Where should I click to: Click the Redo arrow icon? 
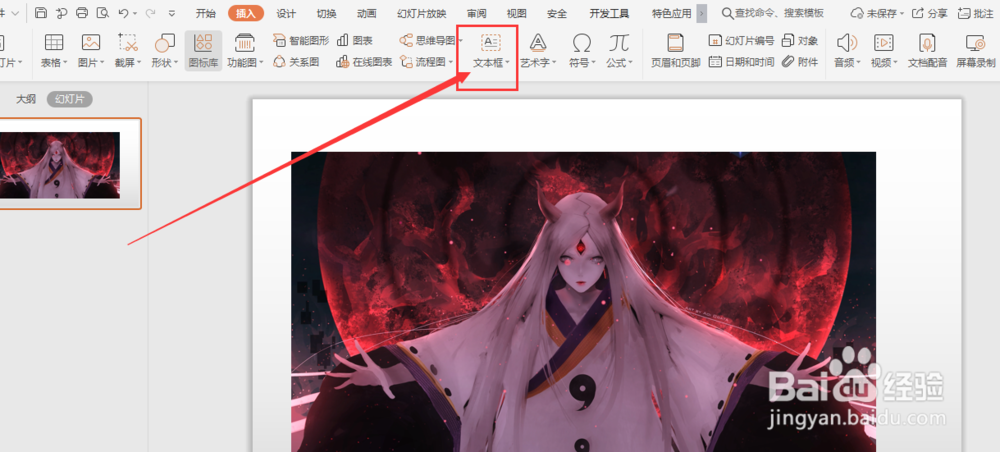pos(151,13)
